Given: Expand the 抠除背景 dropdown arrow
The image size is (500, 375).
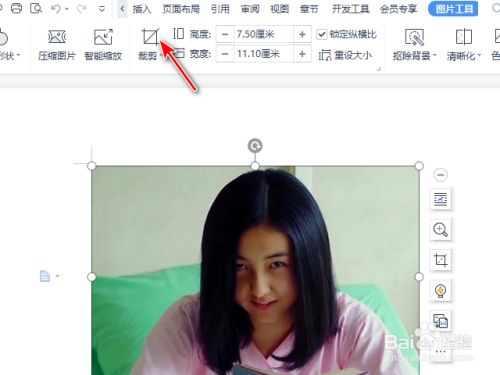Looking at the screenshot, I should click(435, 56).
